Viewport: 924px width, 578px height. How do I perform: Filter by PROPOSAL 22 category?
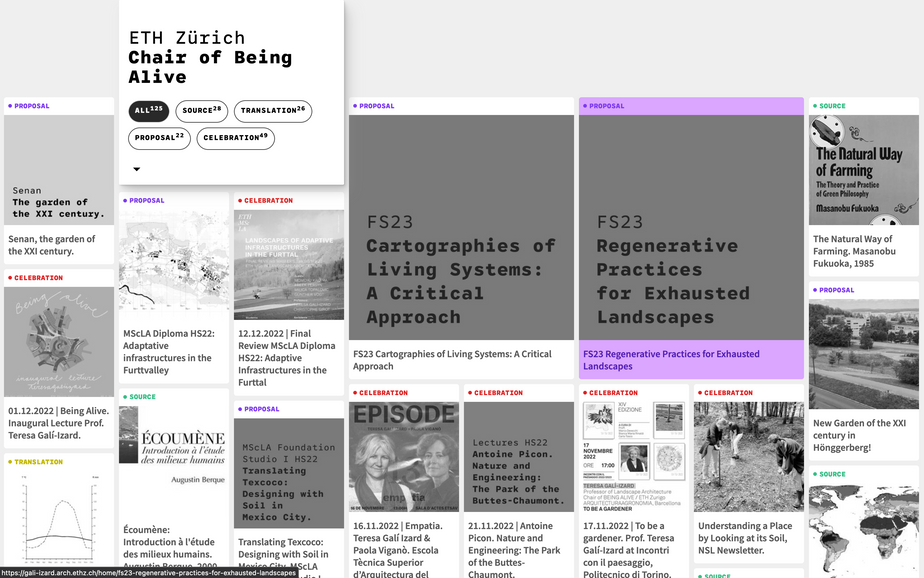[x=159, y=138]
